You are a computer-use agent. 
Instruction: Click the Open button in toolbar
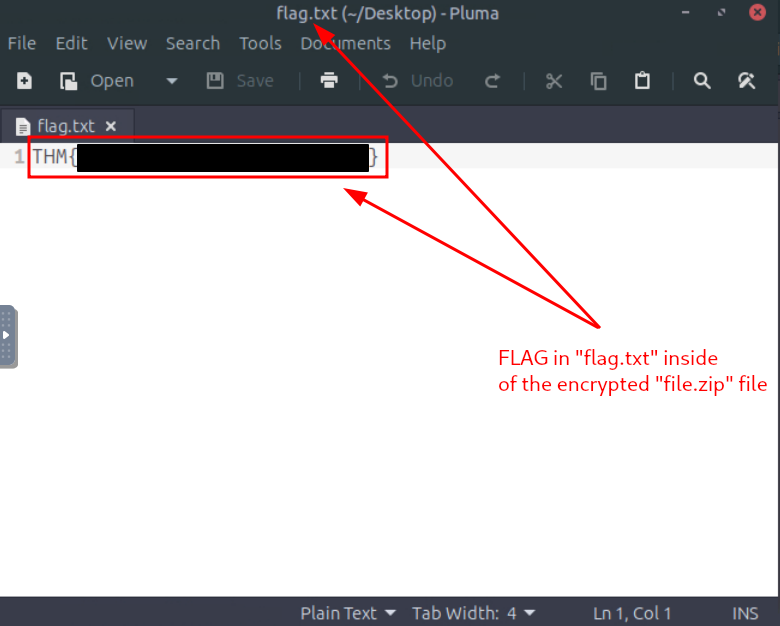pos(97,81)
